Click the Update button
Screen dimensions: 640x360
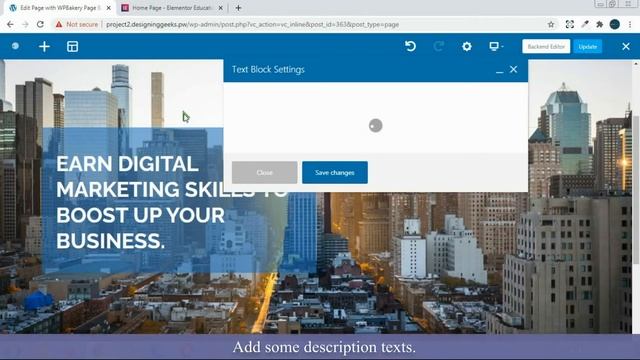coord(587,47)
